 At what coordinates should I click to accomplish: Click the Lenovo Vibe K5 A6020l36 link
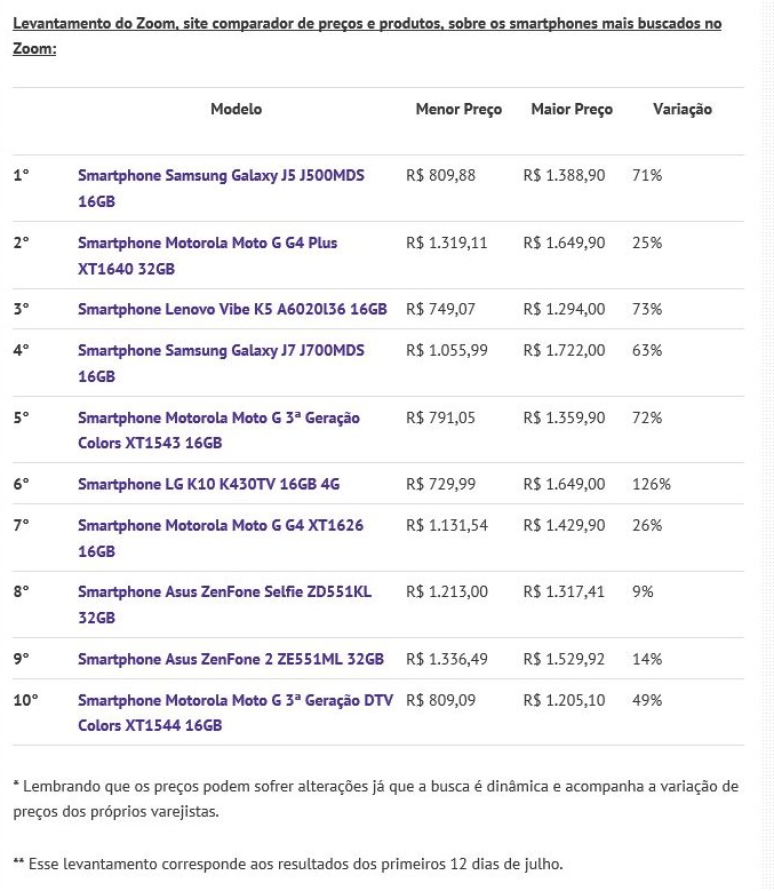[x=232, y=309]
